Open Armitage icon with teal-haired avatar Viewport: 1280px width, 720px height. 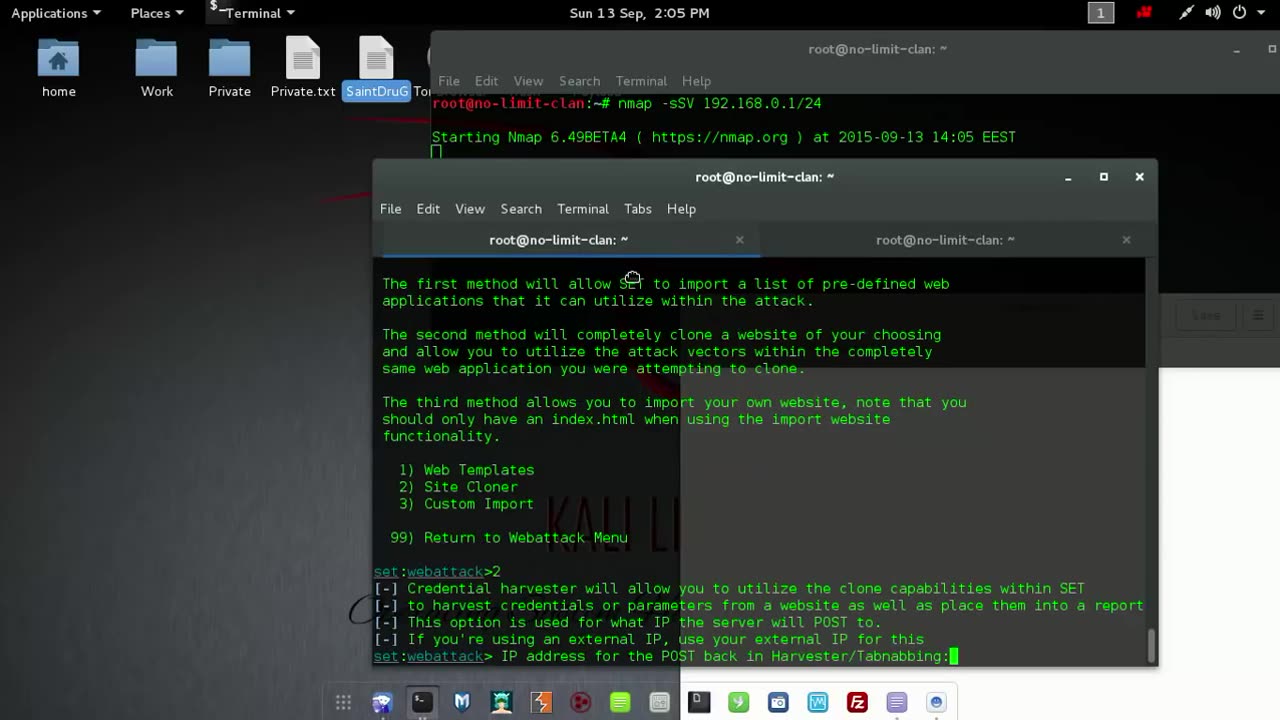tap(501, 703)
